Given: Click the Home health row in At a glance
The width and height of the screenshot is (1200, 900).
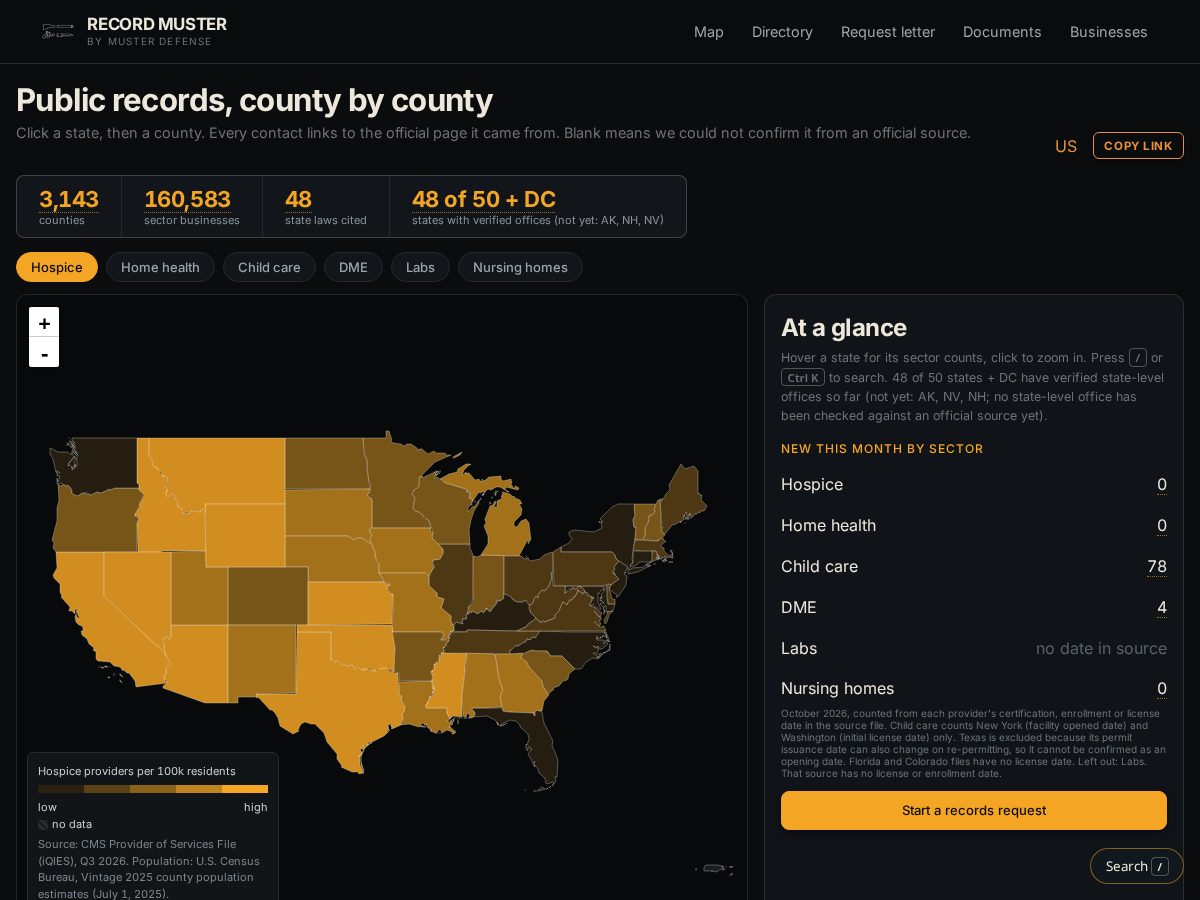Looking at the screenshot, I should tap(974, 525).
